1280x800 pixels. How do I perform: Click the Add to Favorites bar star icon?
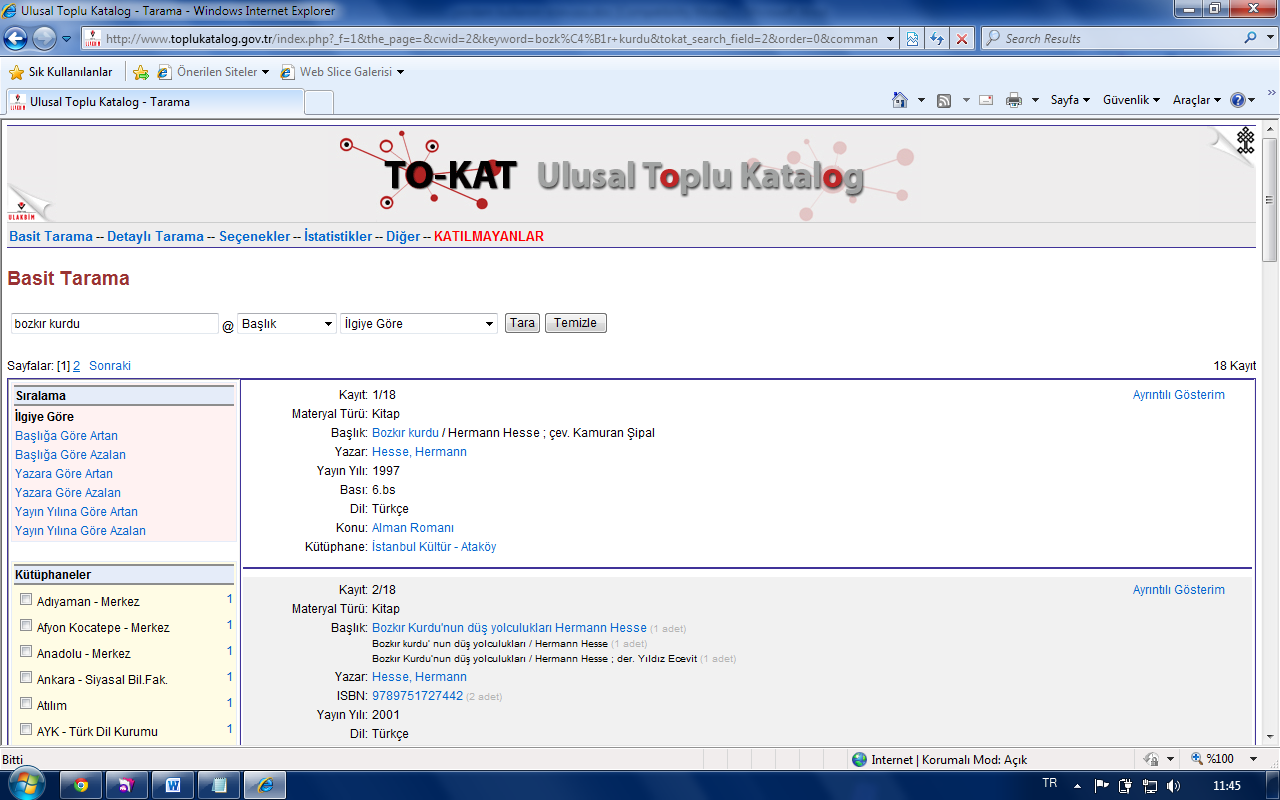[141, 72]
